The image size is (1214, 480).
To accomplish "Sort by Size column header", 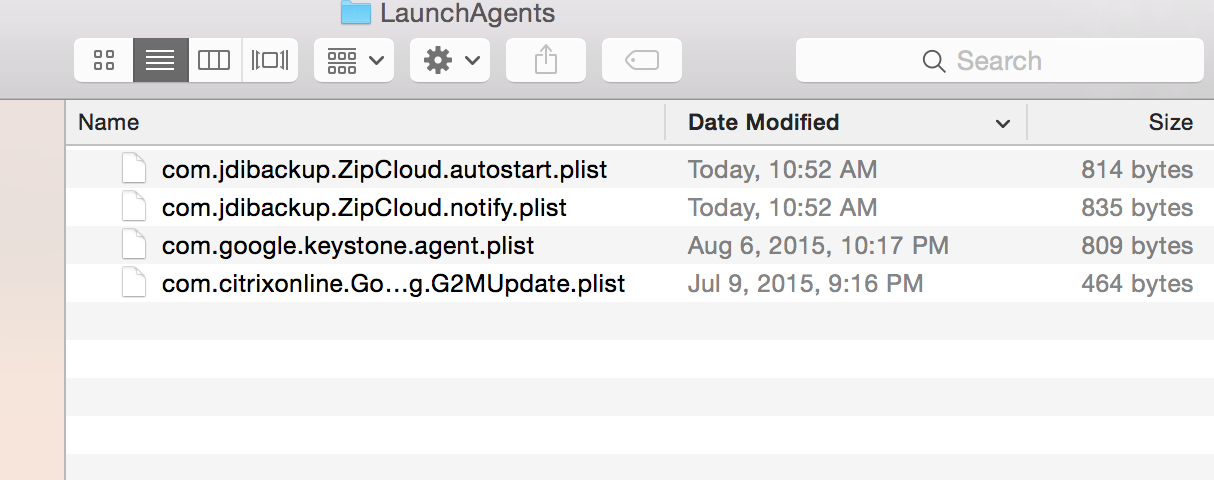I will pos(1170,123).
